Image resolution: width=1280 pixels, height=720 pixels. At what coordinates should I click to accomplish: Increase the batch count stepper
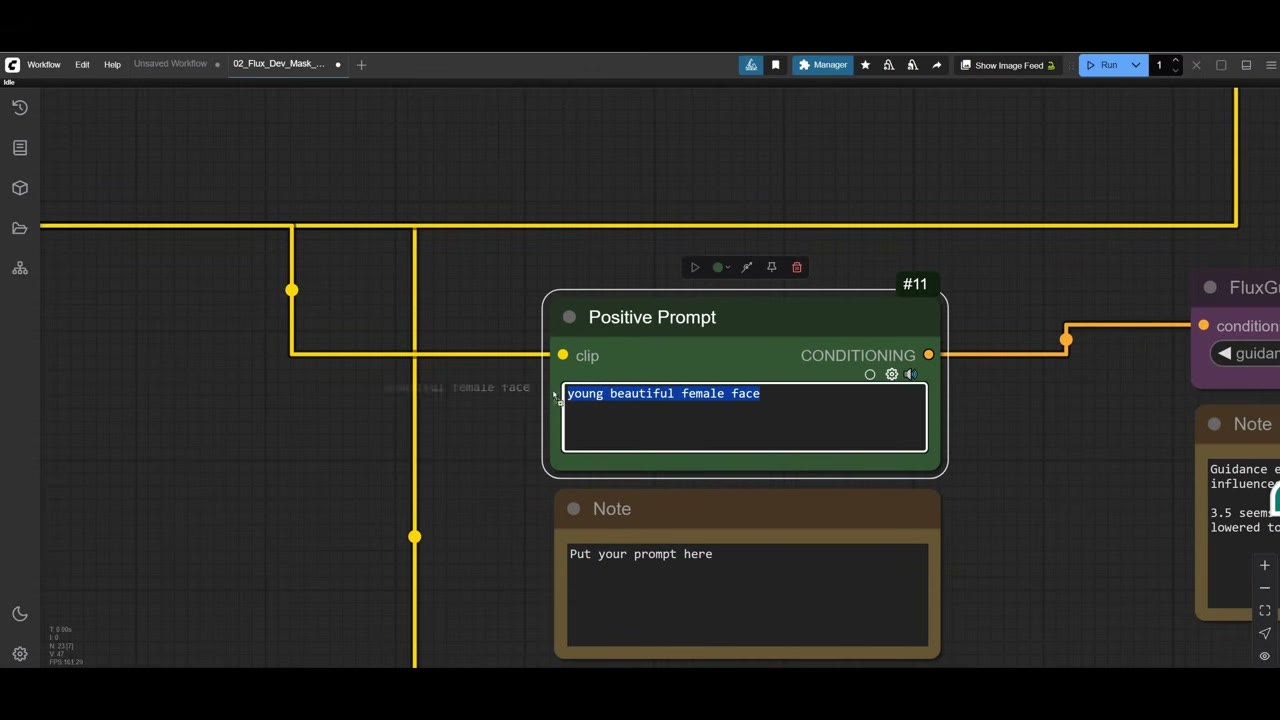(1175, 61)
